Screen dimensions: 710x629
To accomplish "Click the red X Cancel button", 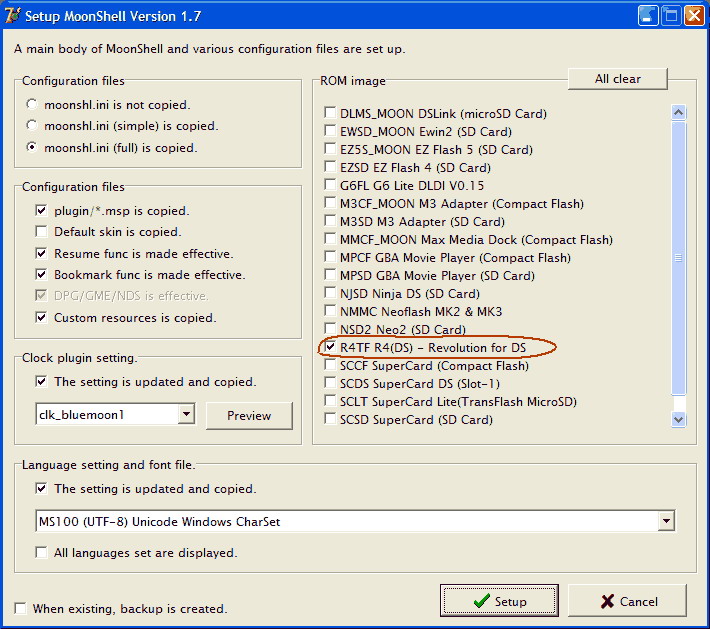I will pos(627,601).
